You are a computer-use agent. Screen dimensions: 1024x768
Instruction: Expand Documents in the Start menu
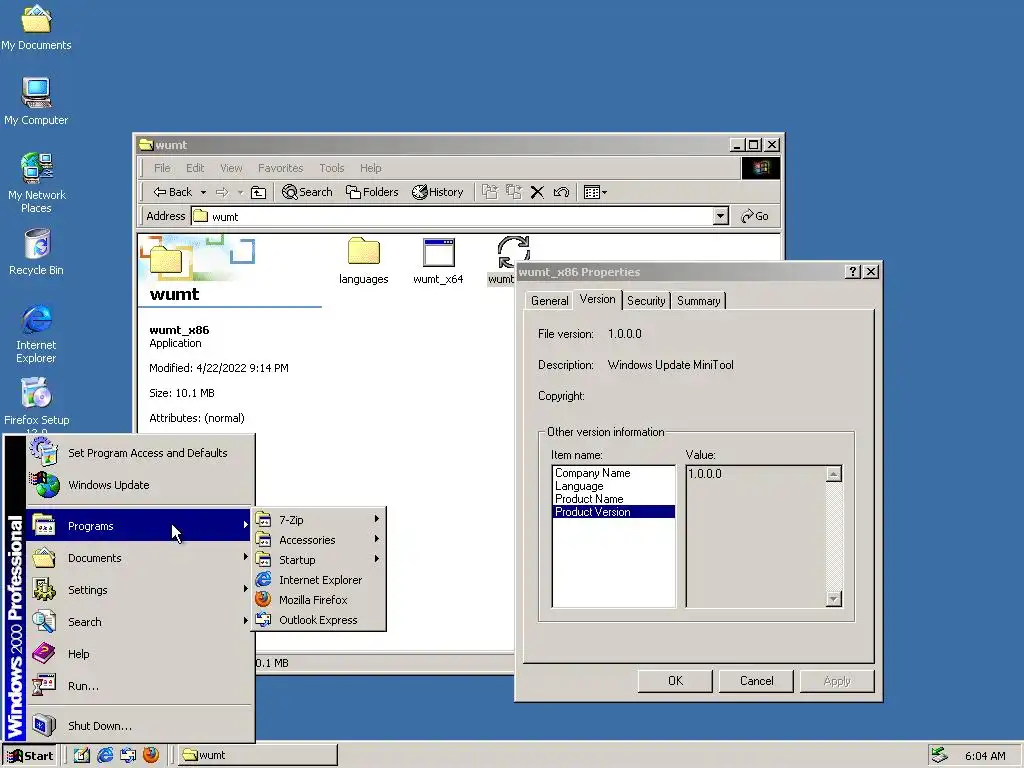(x=140, y=558)
